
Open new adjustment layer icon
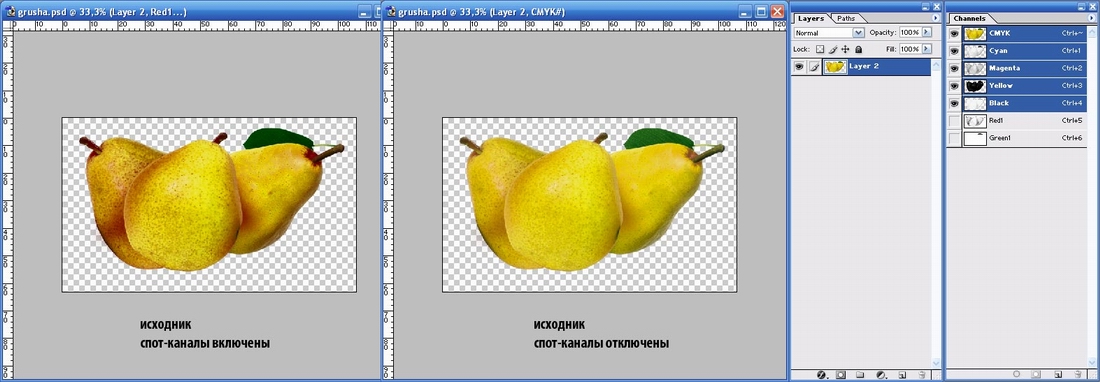(x=882, y=375)
